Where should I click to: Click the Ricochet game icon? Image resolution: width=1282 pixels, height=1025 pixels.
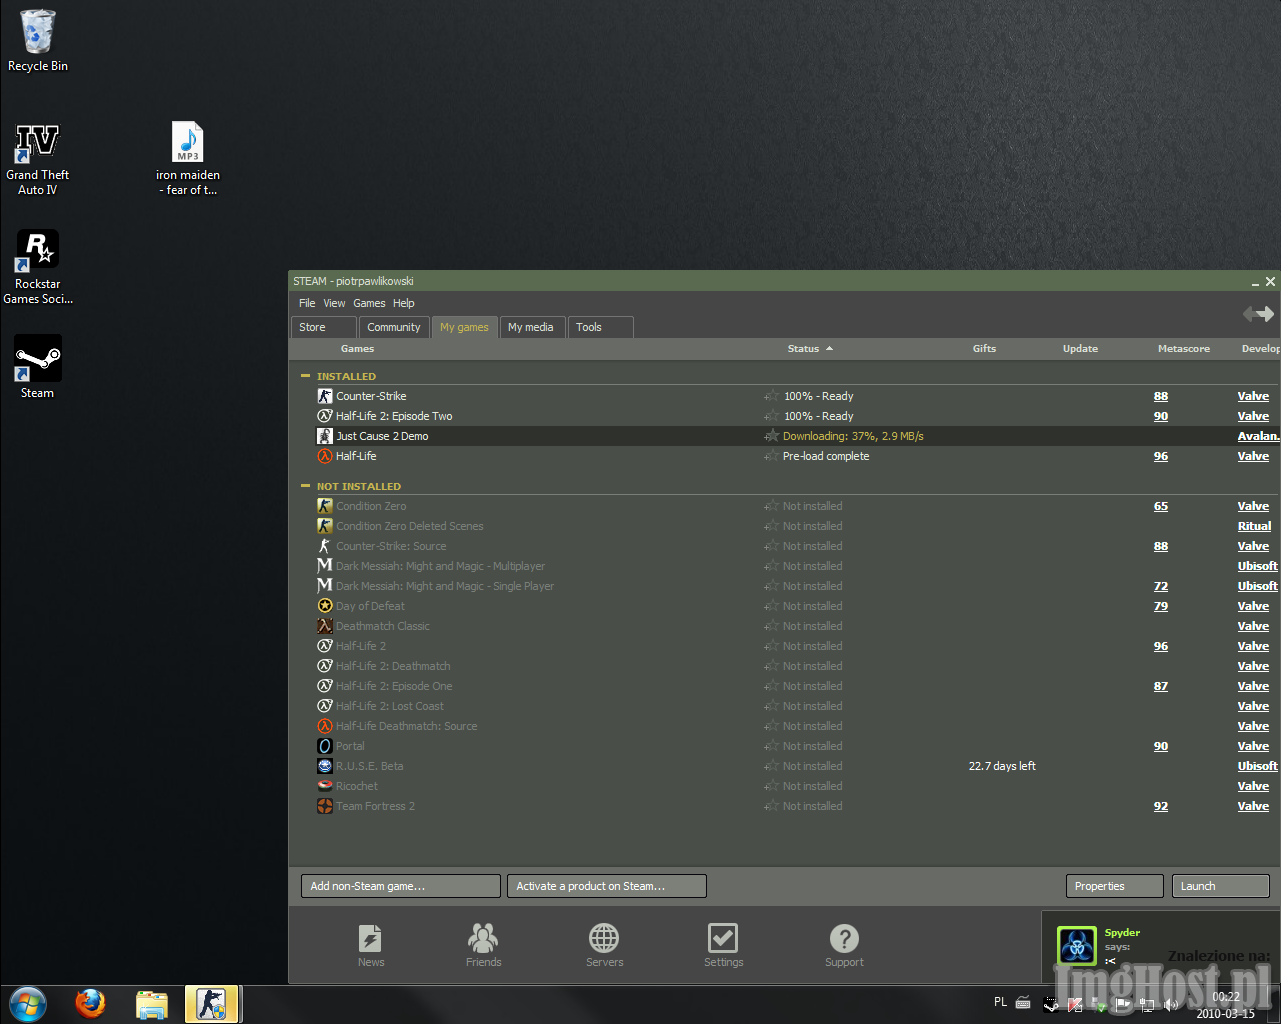pyautogui.click(x=325, y=786)
